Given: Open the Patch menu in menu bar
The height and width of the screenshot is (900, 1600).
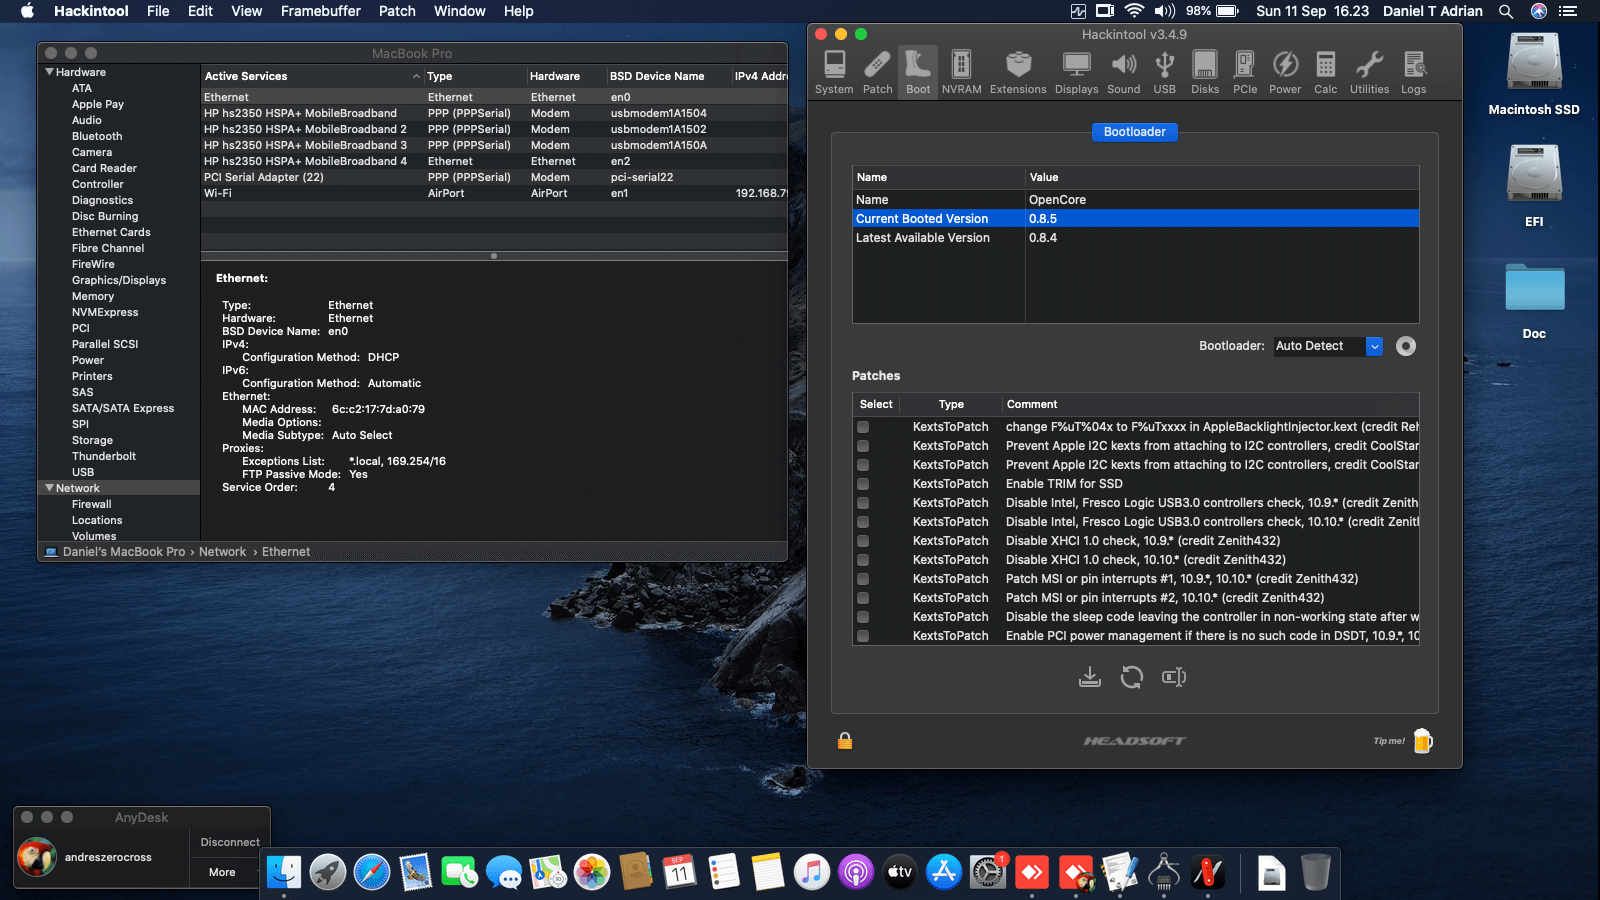Looking at the screenshot, I should pyautogui.click(x=397, y=11).
